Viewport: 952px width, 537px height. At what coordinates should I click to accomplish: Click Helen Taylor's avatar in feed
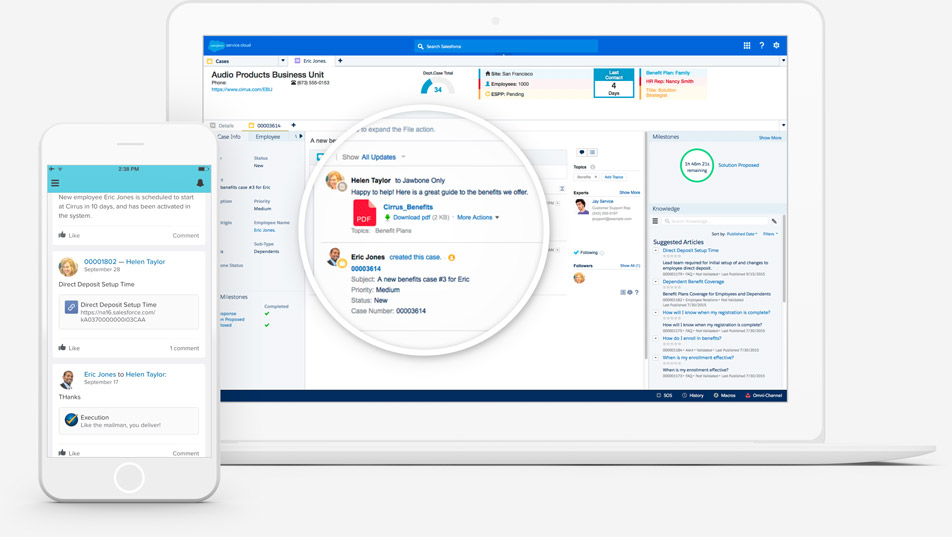pyautogui.click(x=335, y=180)
